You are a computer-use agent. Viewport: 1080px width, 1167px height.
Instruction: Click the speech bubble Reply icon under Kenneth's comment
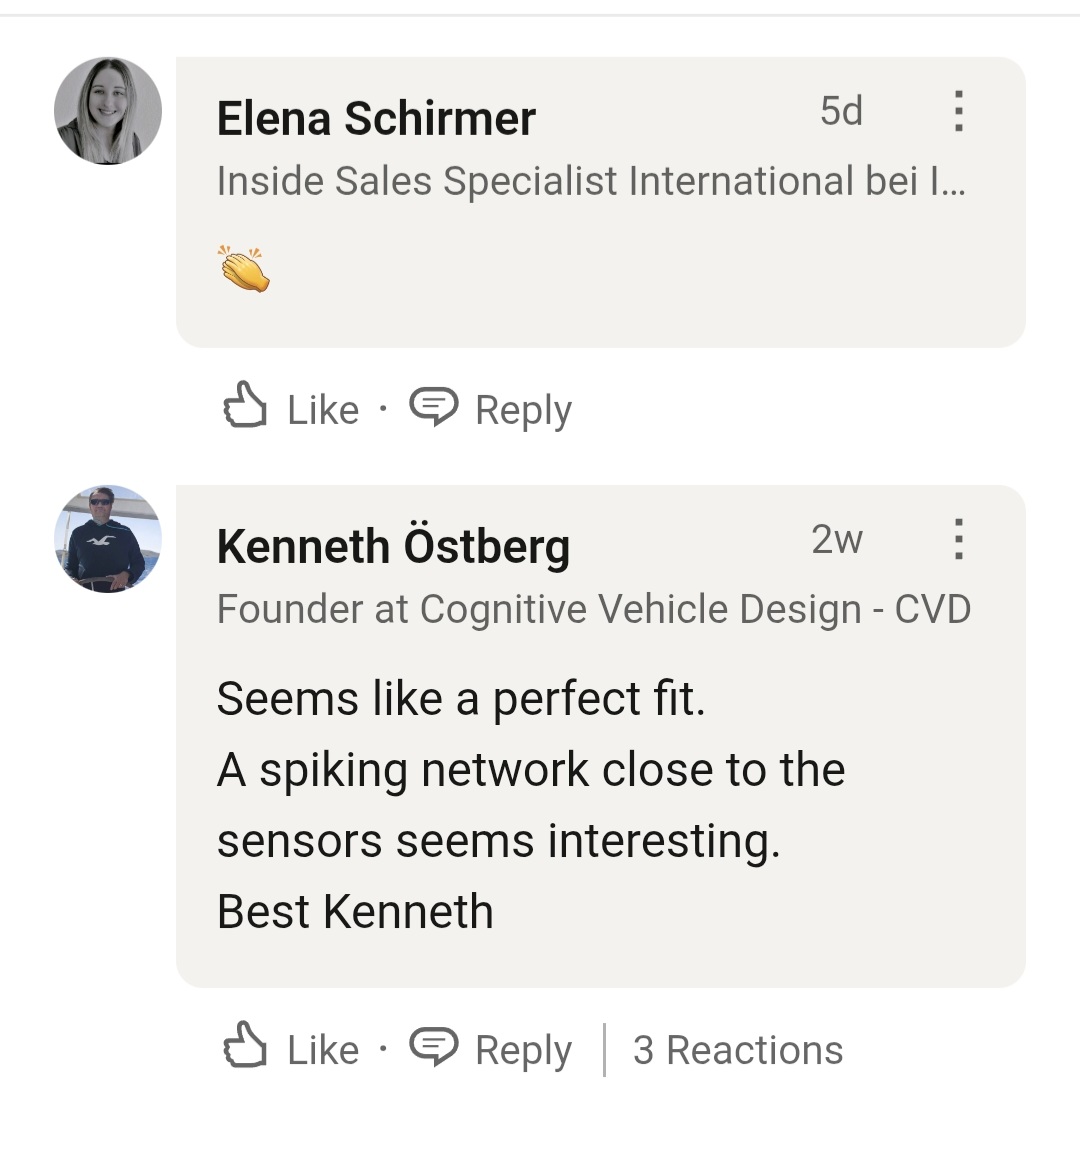click(x=434, y=1046)
